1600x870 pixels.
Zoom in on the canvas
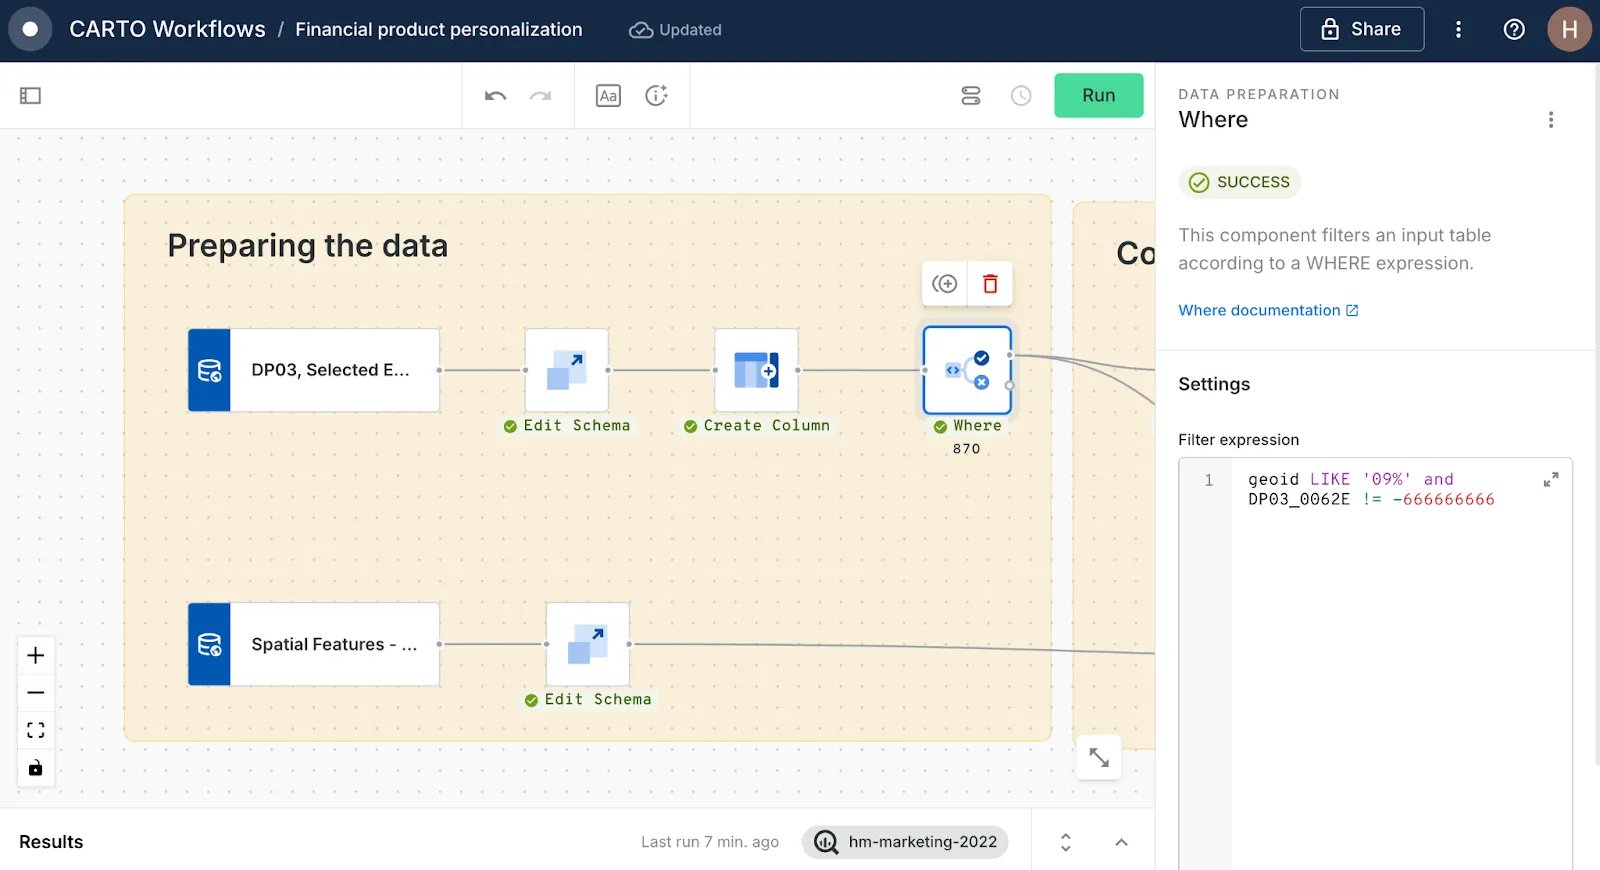[x=36, y=656]
